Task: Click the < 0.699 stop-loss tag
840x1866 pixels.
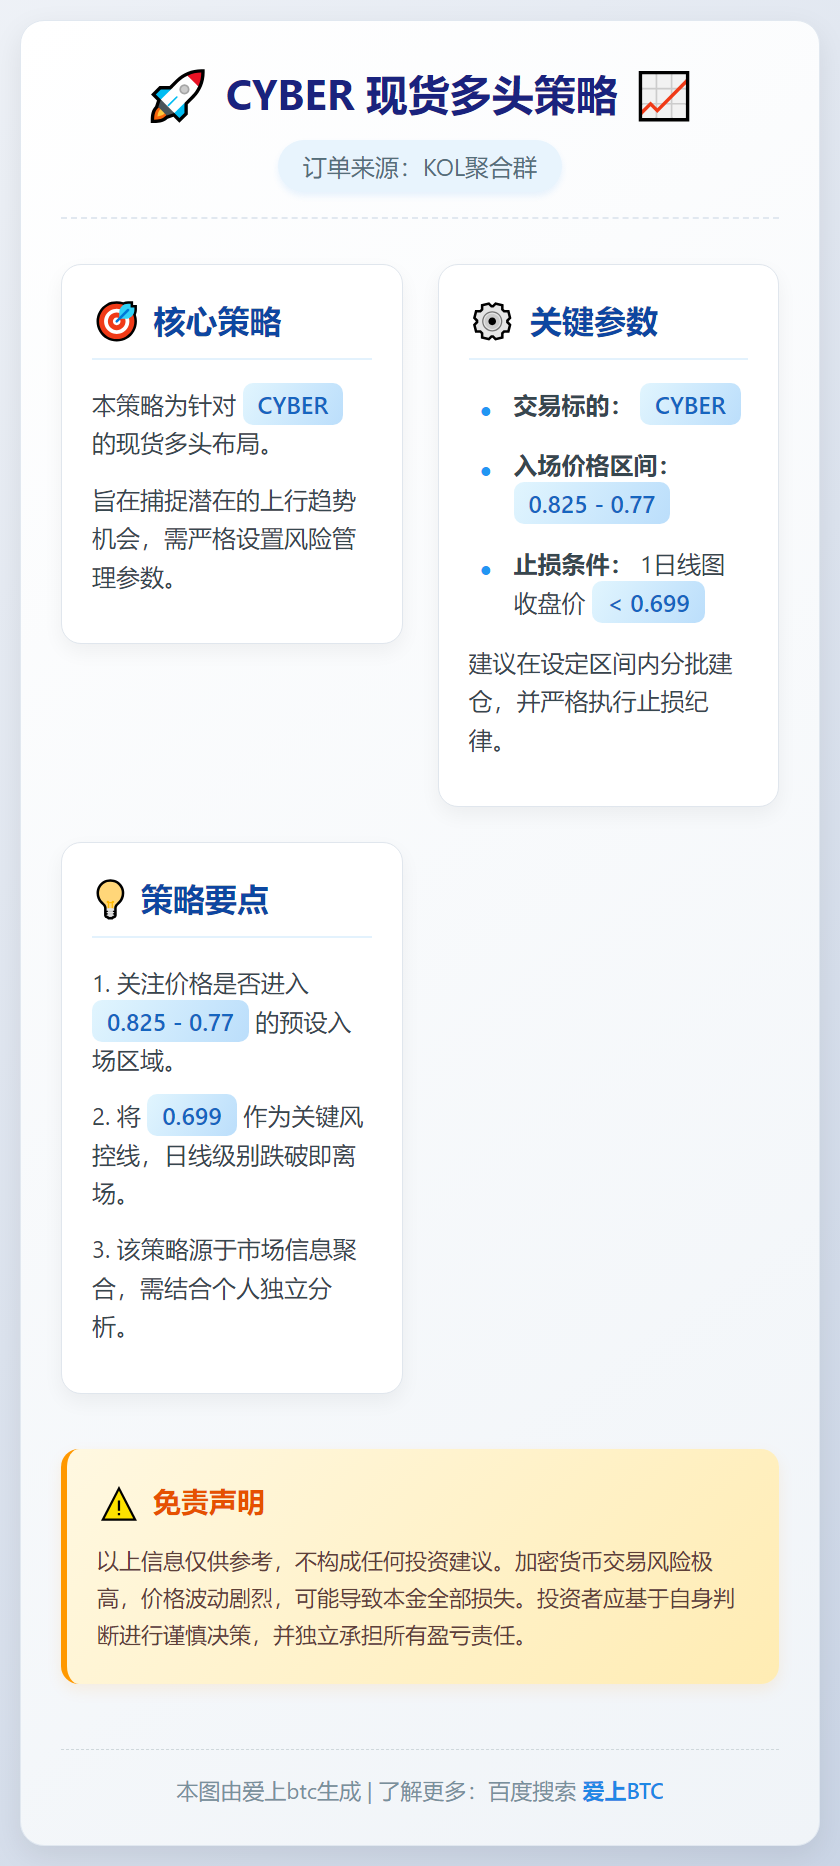Action: click(649, 603)
